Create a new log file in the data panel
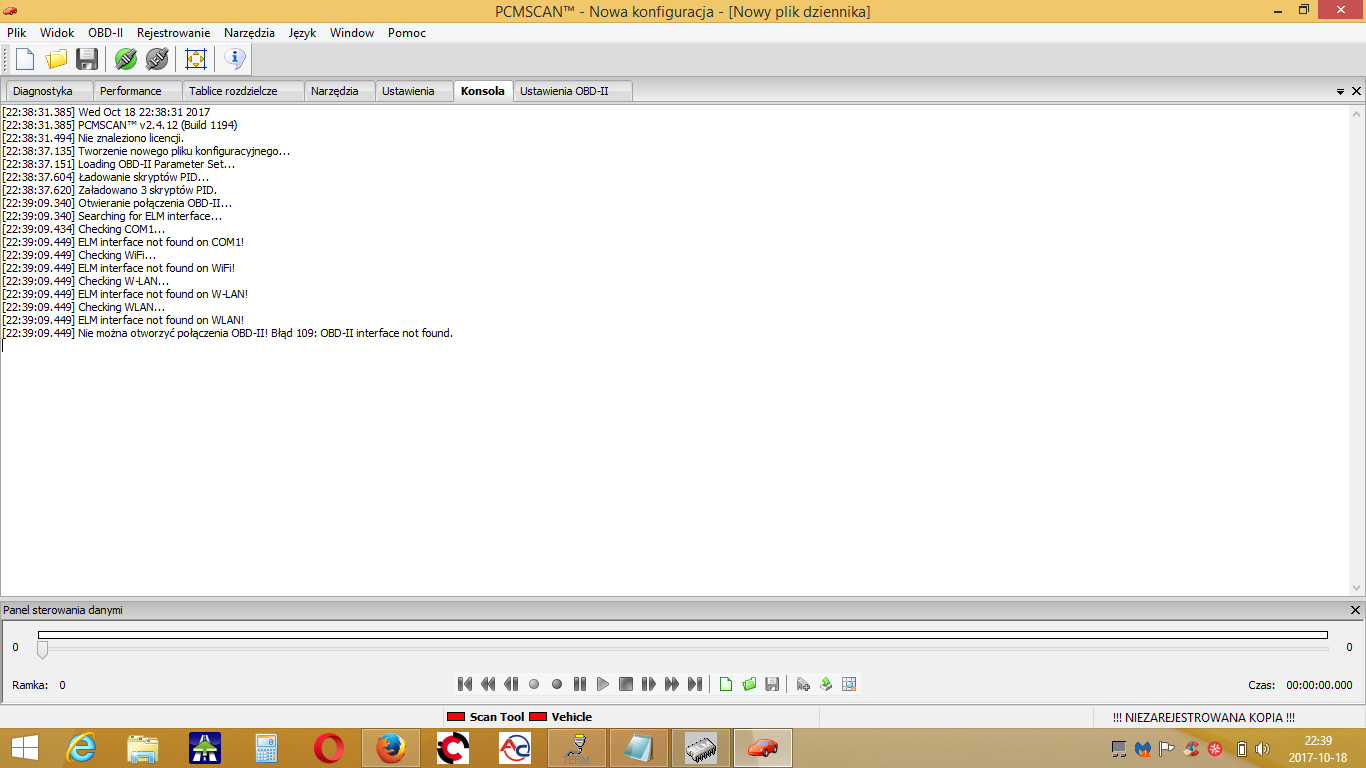Viewport: 1366px width, 768px height. (726, 684)
